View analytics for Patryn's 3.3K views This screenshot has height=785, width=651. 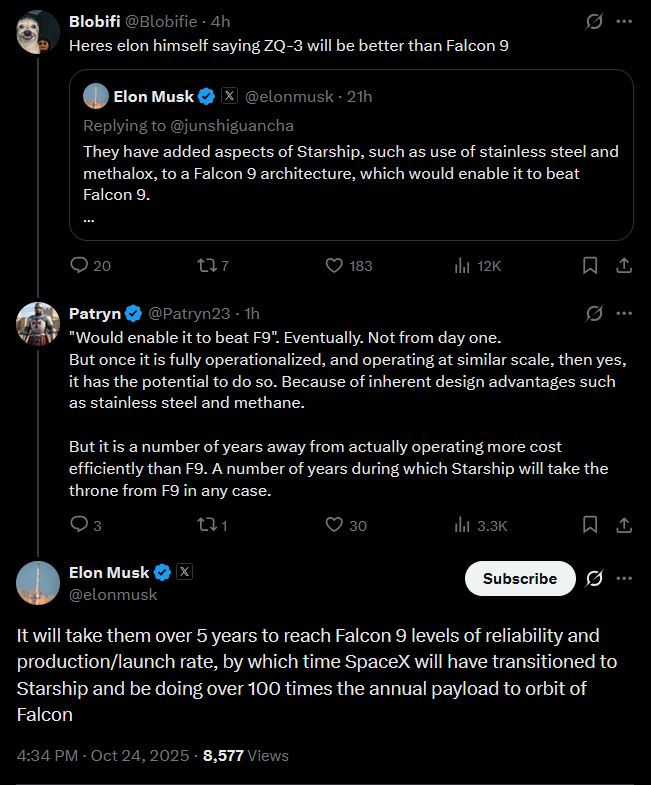(x=481, y=524)
